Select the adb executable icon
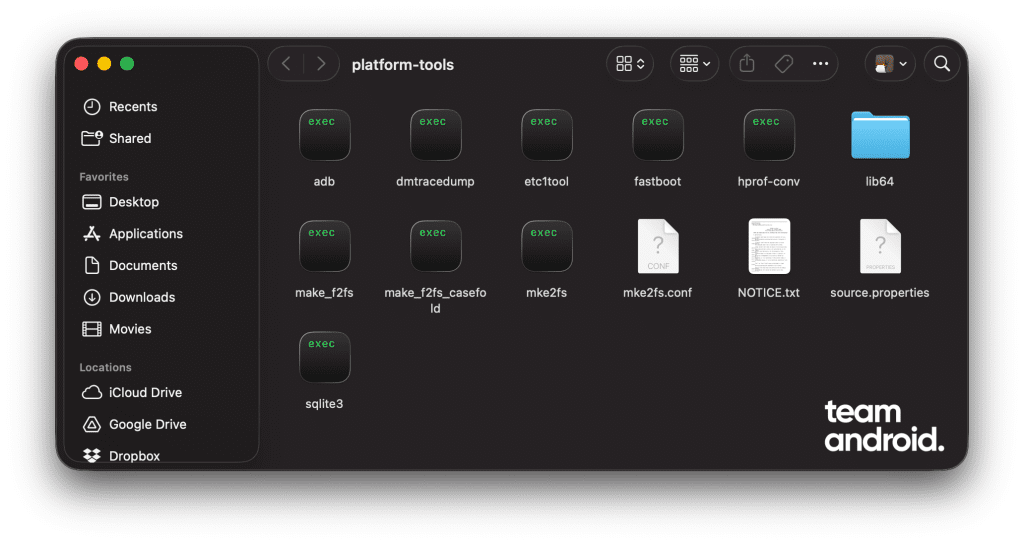Screen dimensions: 1024x544 point(325,135)
